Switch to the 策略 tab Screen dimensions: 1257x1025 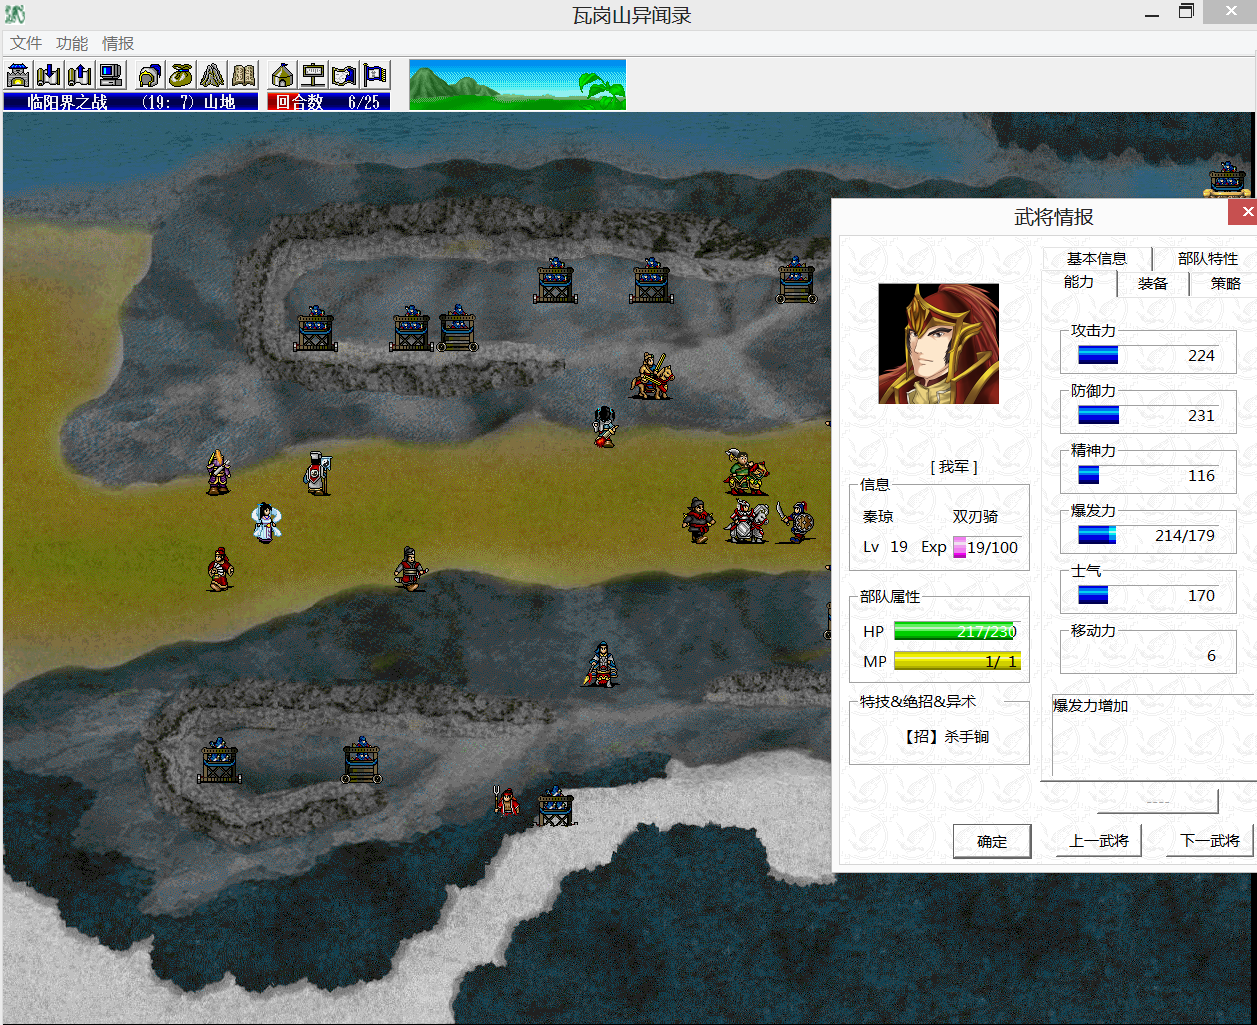click(1225, 283)
